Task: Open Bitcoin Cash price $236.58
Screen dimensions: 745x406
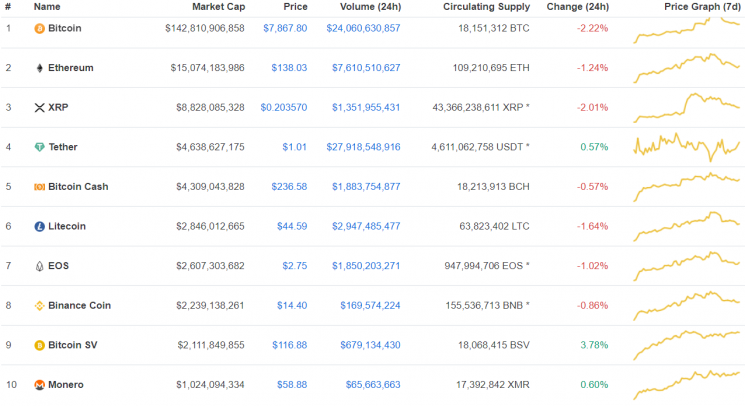Action: coord(289,187)
